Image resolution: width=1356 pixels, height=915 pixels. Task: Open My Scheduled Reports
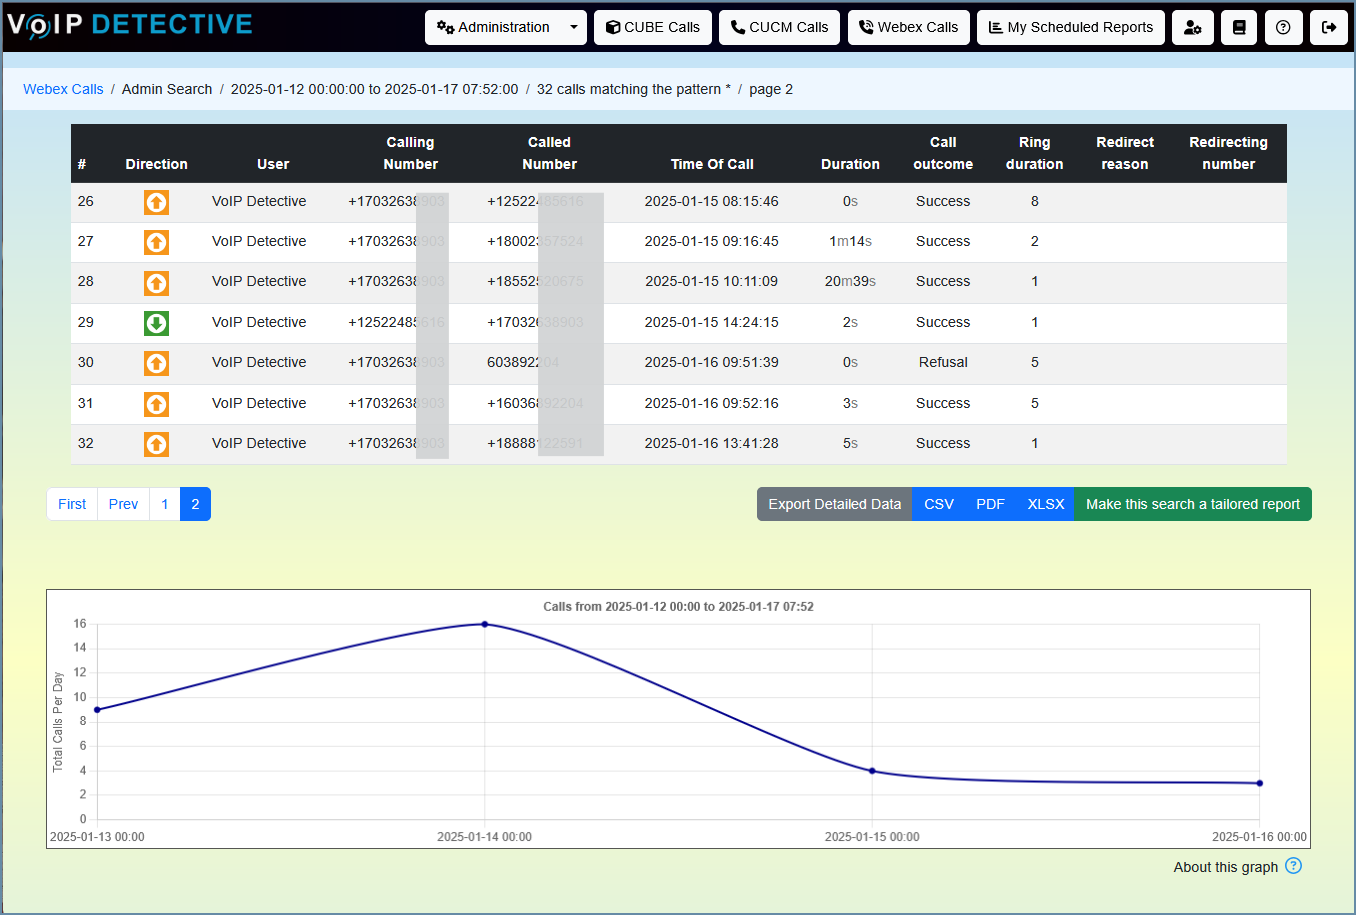(x=1071, y=28)
